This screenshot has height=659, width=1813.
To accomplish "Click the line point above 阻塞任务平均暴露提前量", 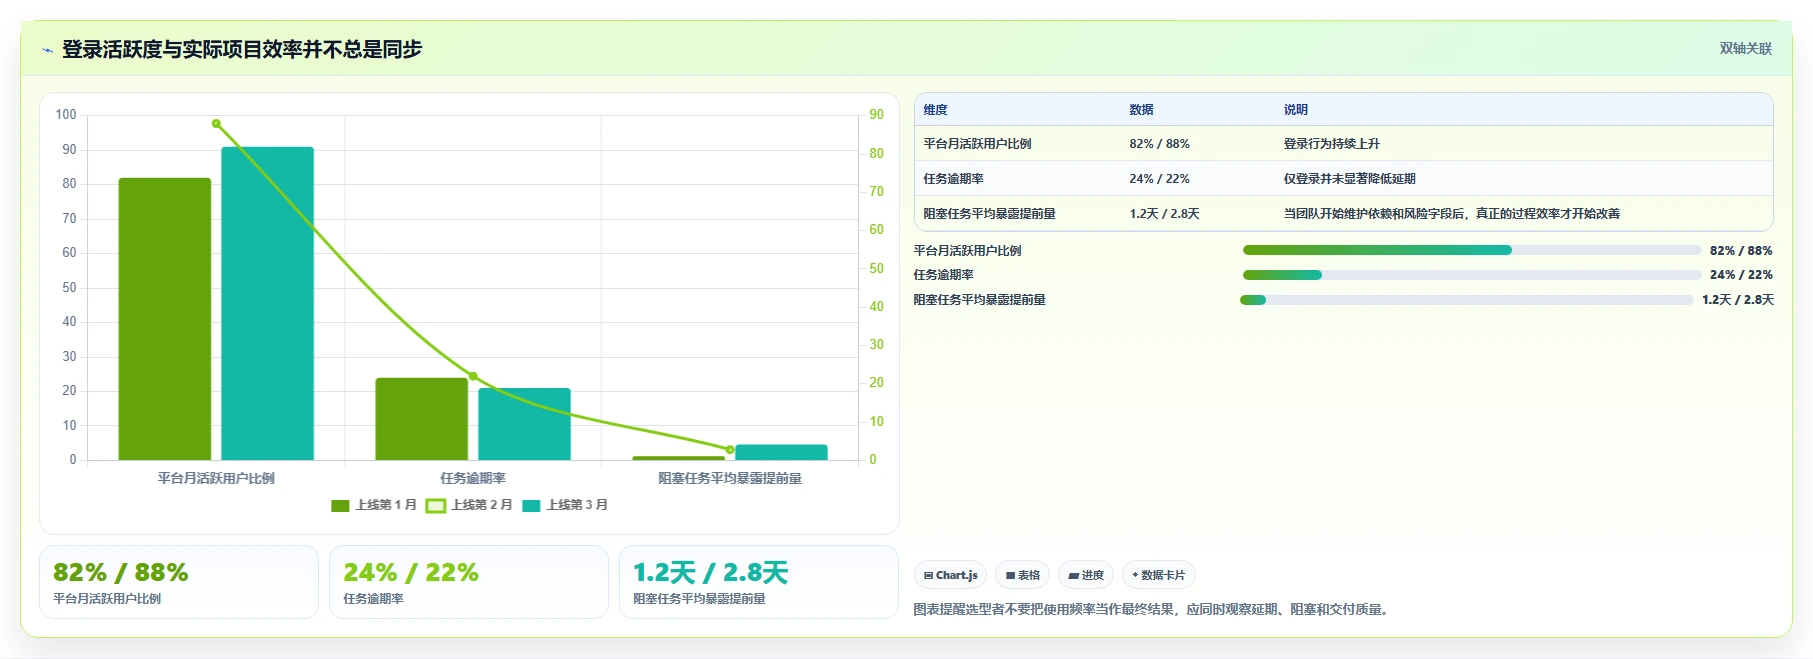I will [730, 450].
